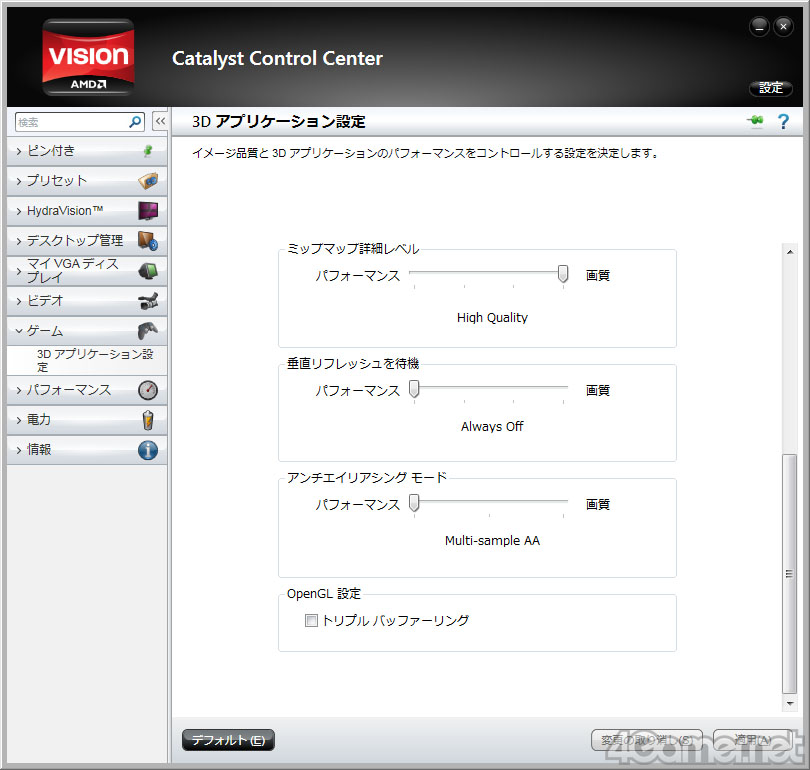Click the green pin icon in header
This screenshot has width=810, height=770.
pyautogui.click(x=755, y=121)
